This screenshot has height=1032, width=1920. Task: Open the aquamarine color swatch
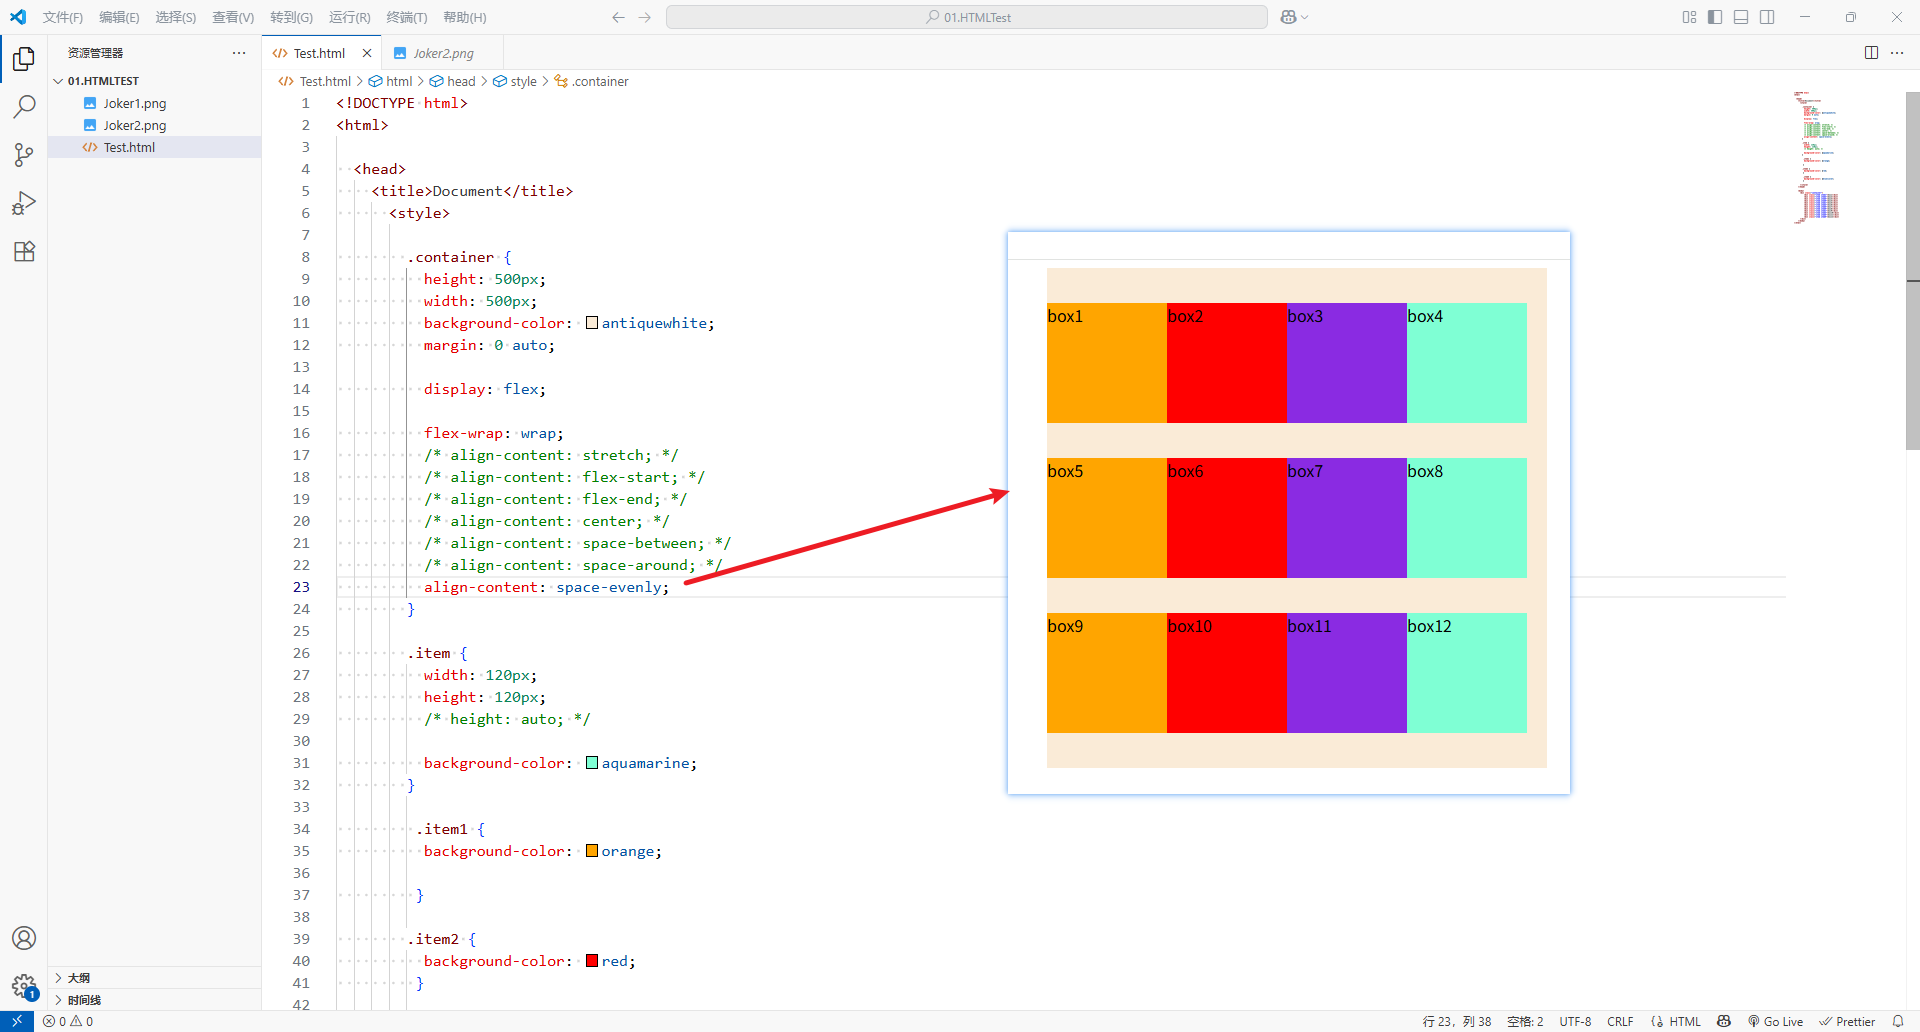pyautogui.click(x=592, y=763)
